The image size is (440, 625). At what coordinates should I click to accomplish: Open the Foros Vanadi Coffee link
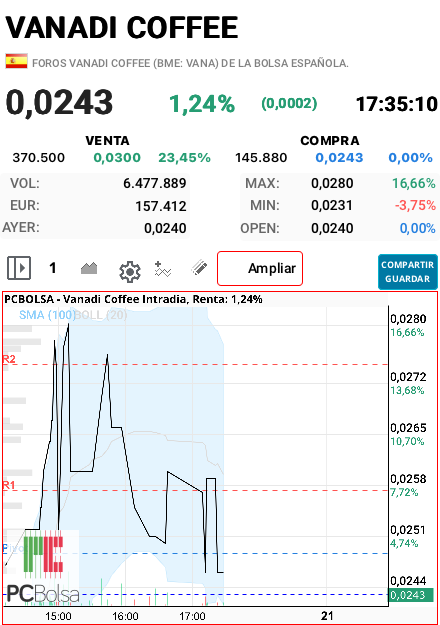(191, 63)
